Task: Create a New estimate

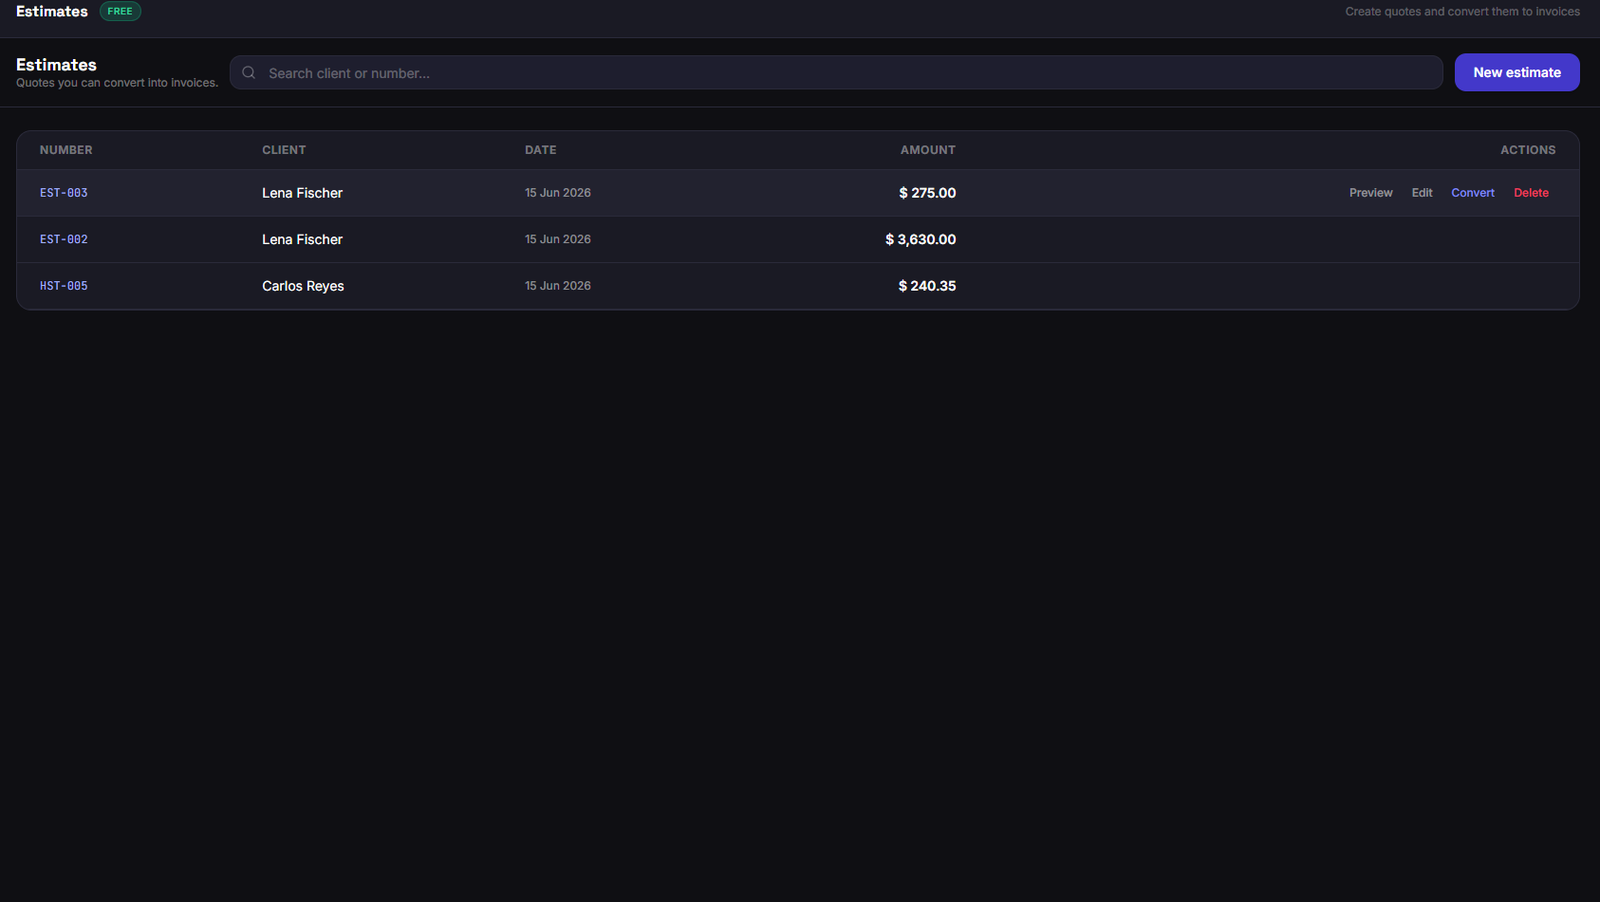Action: (x=1516, y=72)
